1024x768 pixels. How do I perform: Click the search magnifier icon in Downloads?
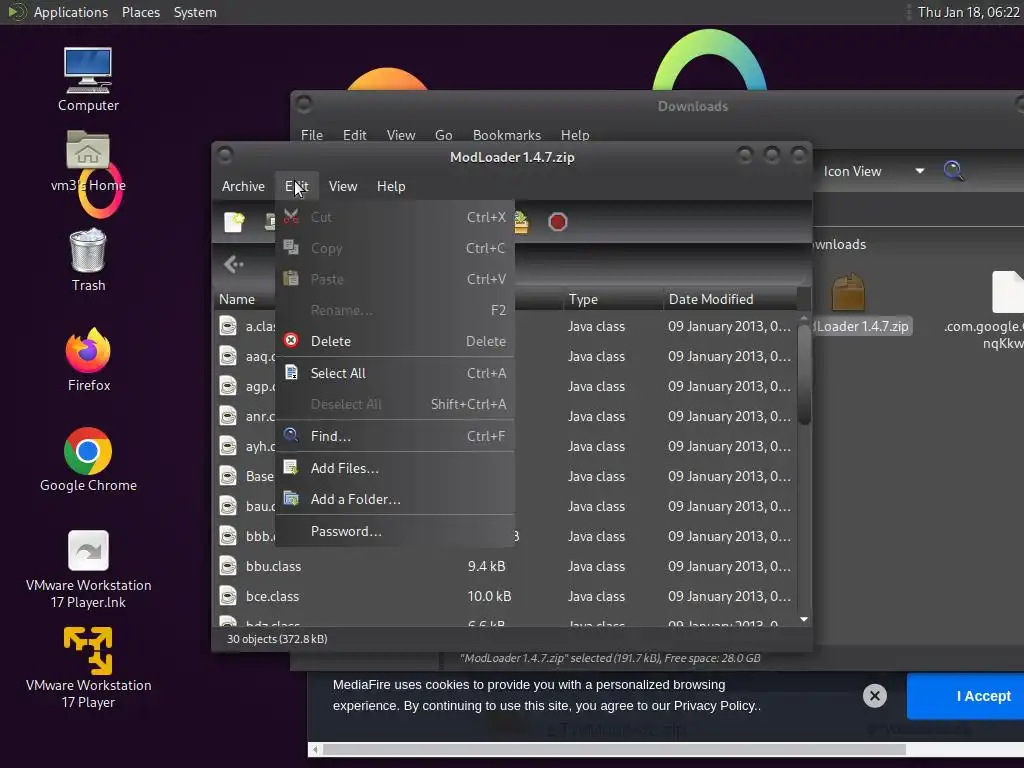click(x=953, y=171)
